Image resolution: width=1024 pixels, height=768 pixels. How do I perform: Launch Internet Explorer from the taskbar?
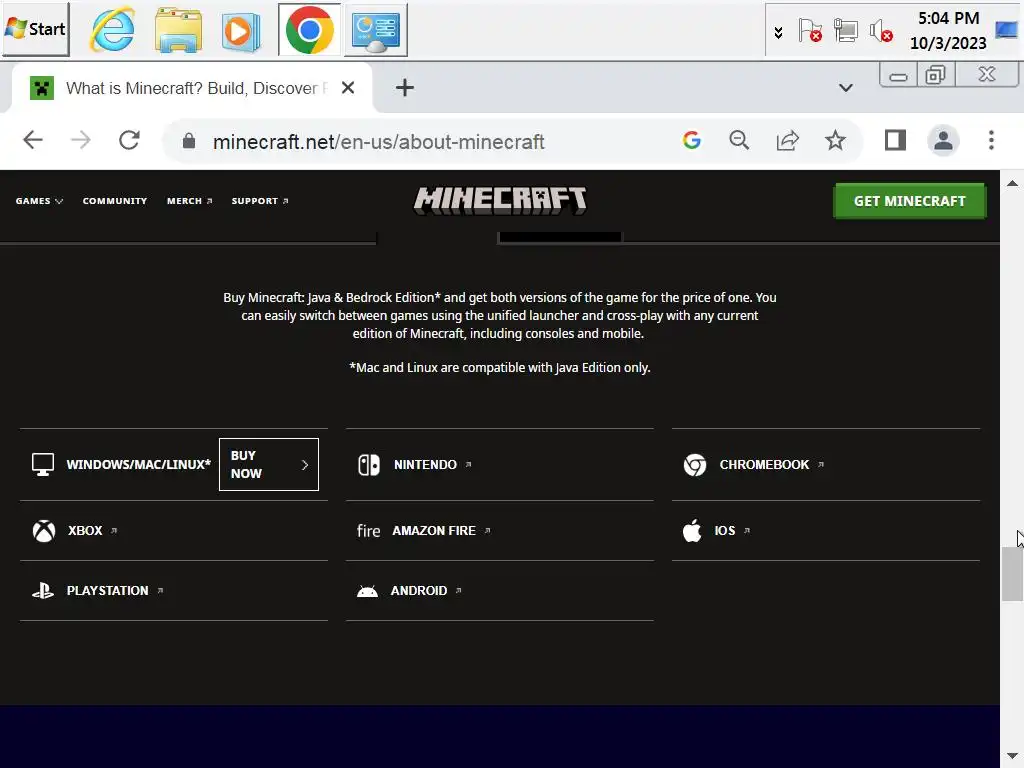(112, 30)
